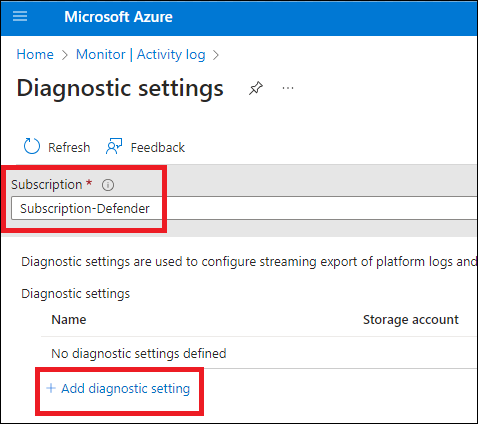Click the Refresh circular arrow icon
478x424 pixels.
[32, 147]
